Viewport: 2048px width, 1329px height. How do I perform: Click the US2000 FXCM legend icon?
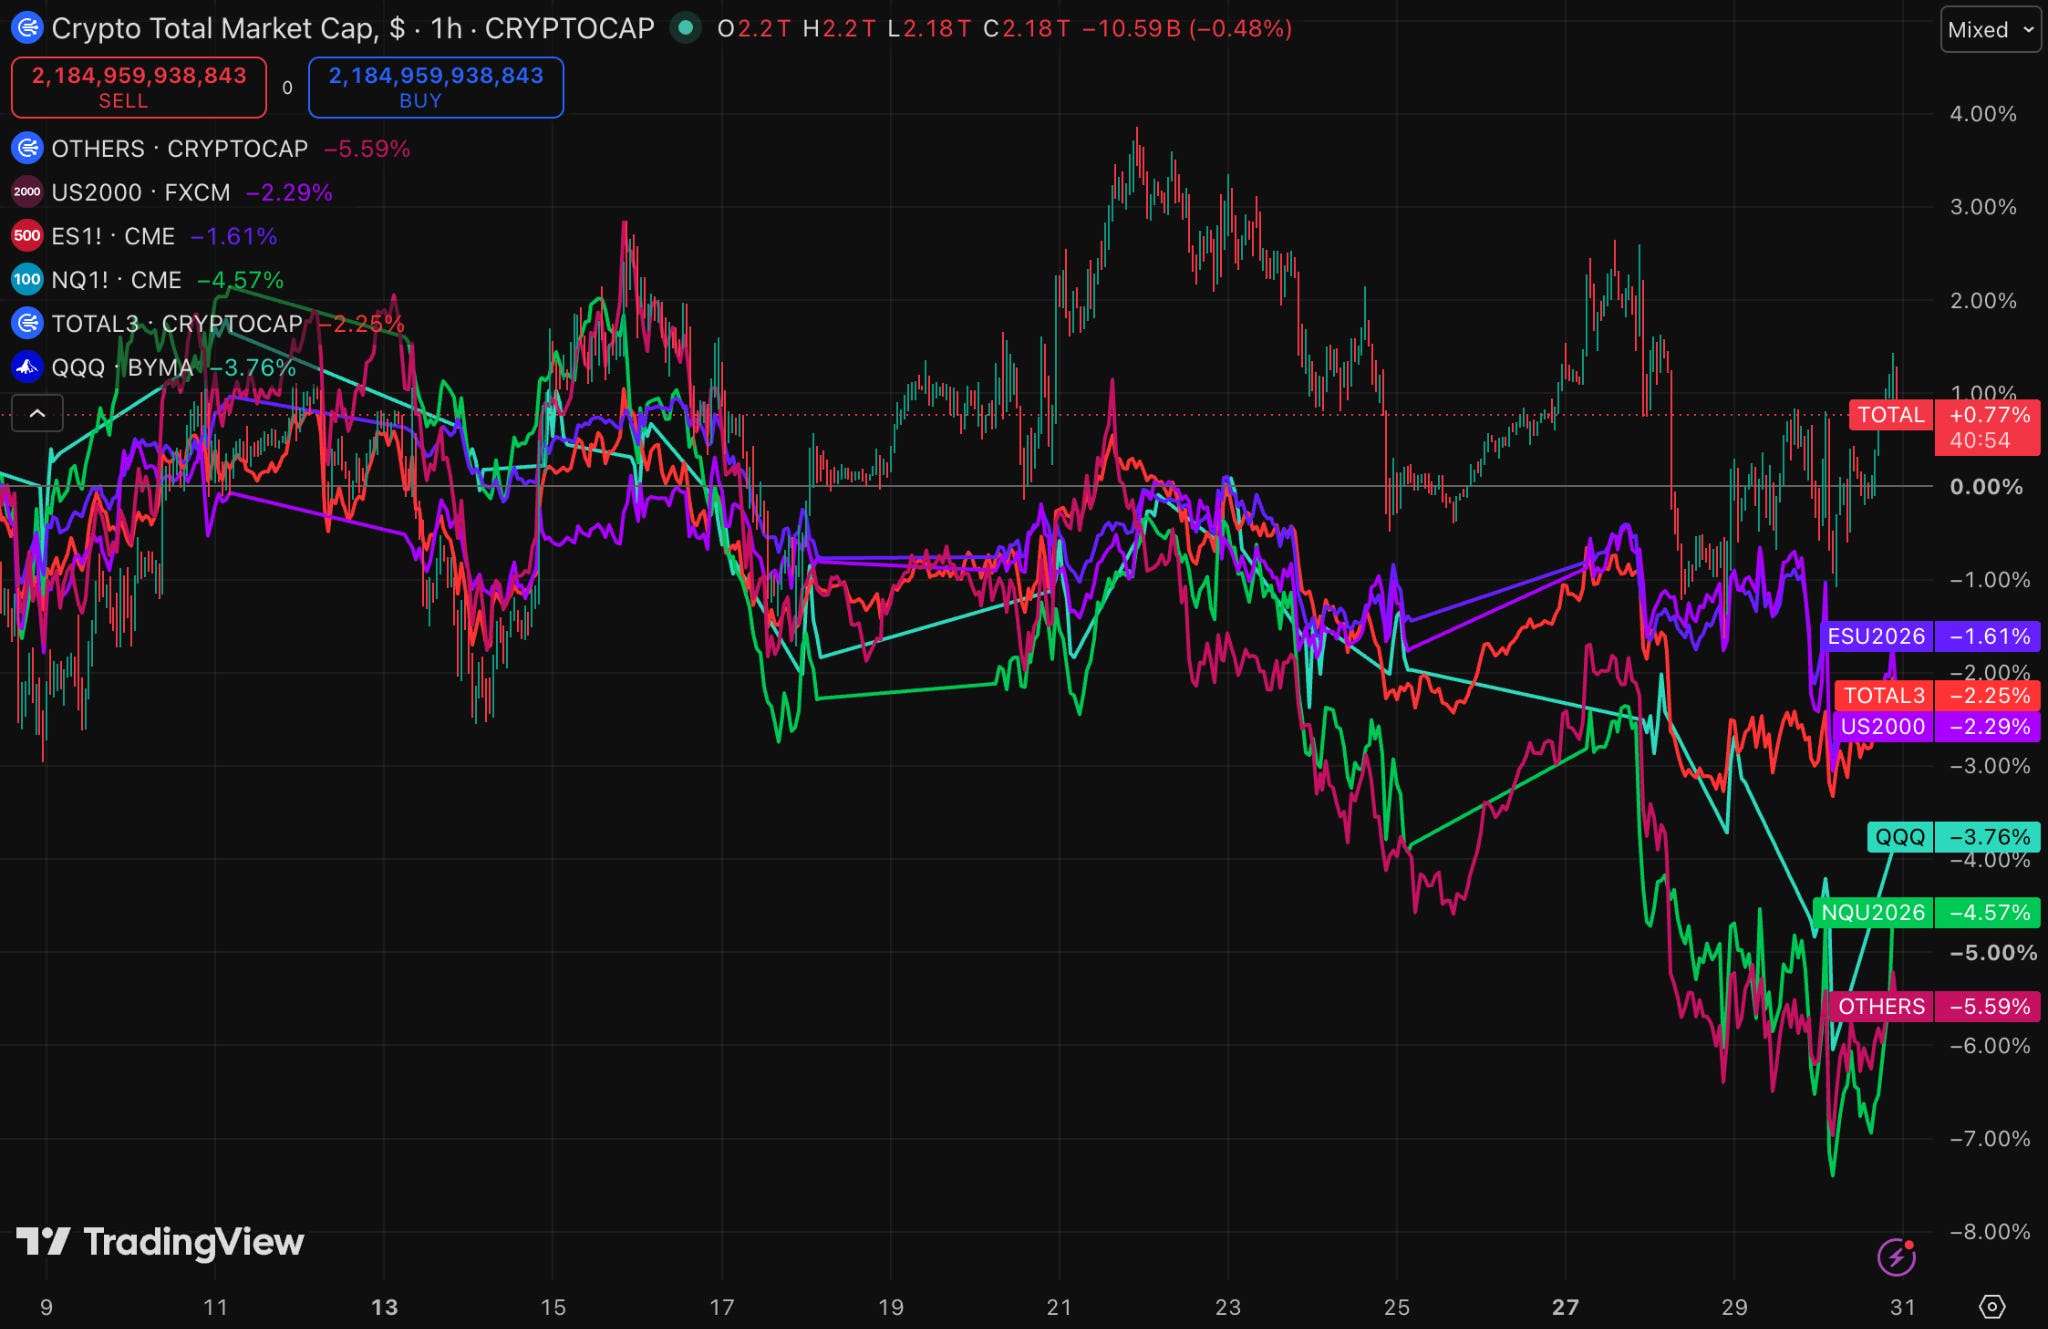[27, 192]
